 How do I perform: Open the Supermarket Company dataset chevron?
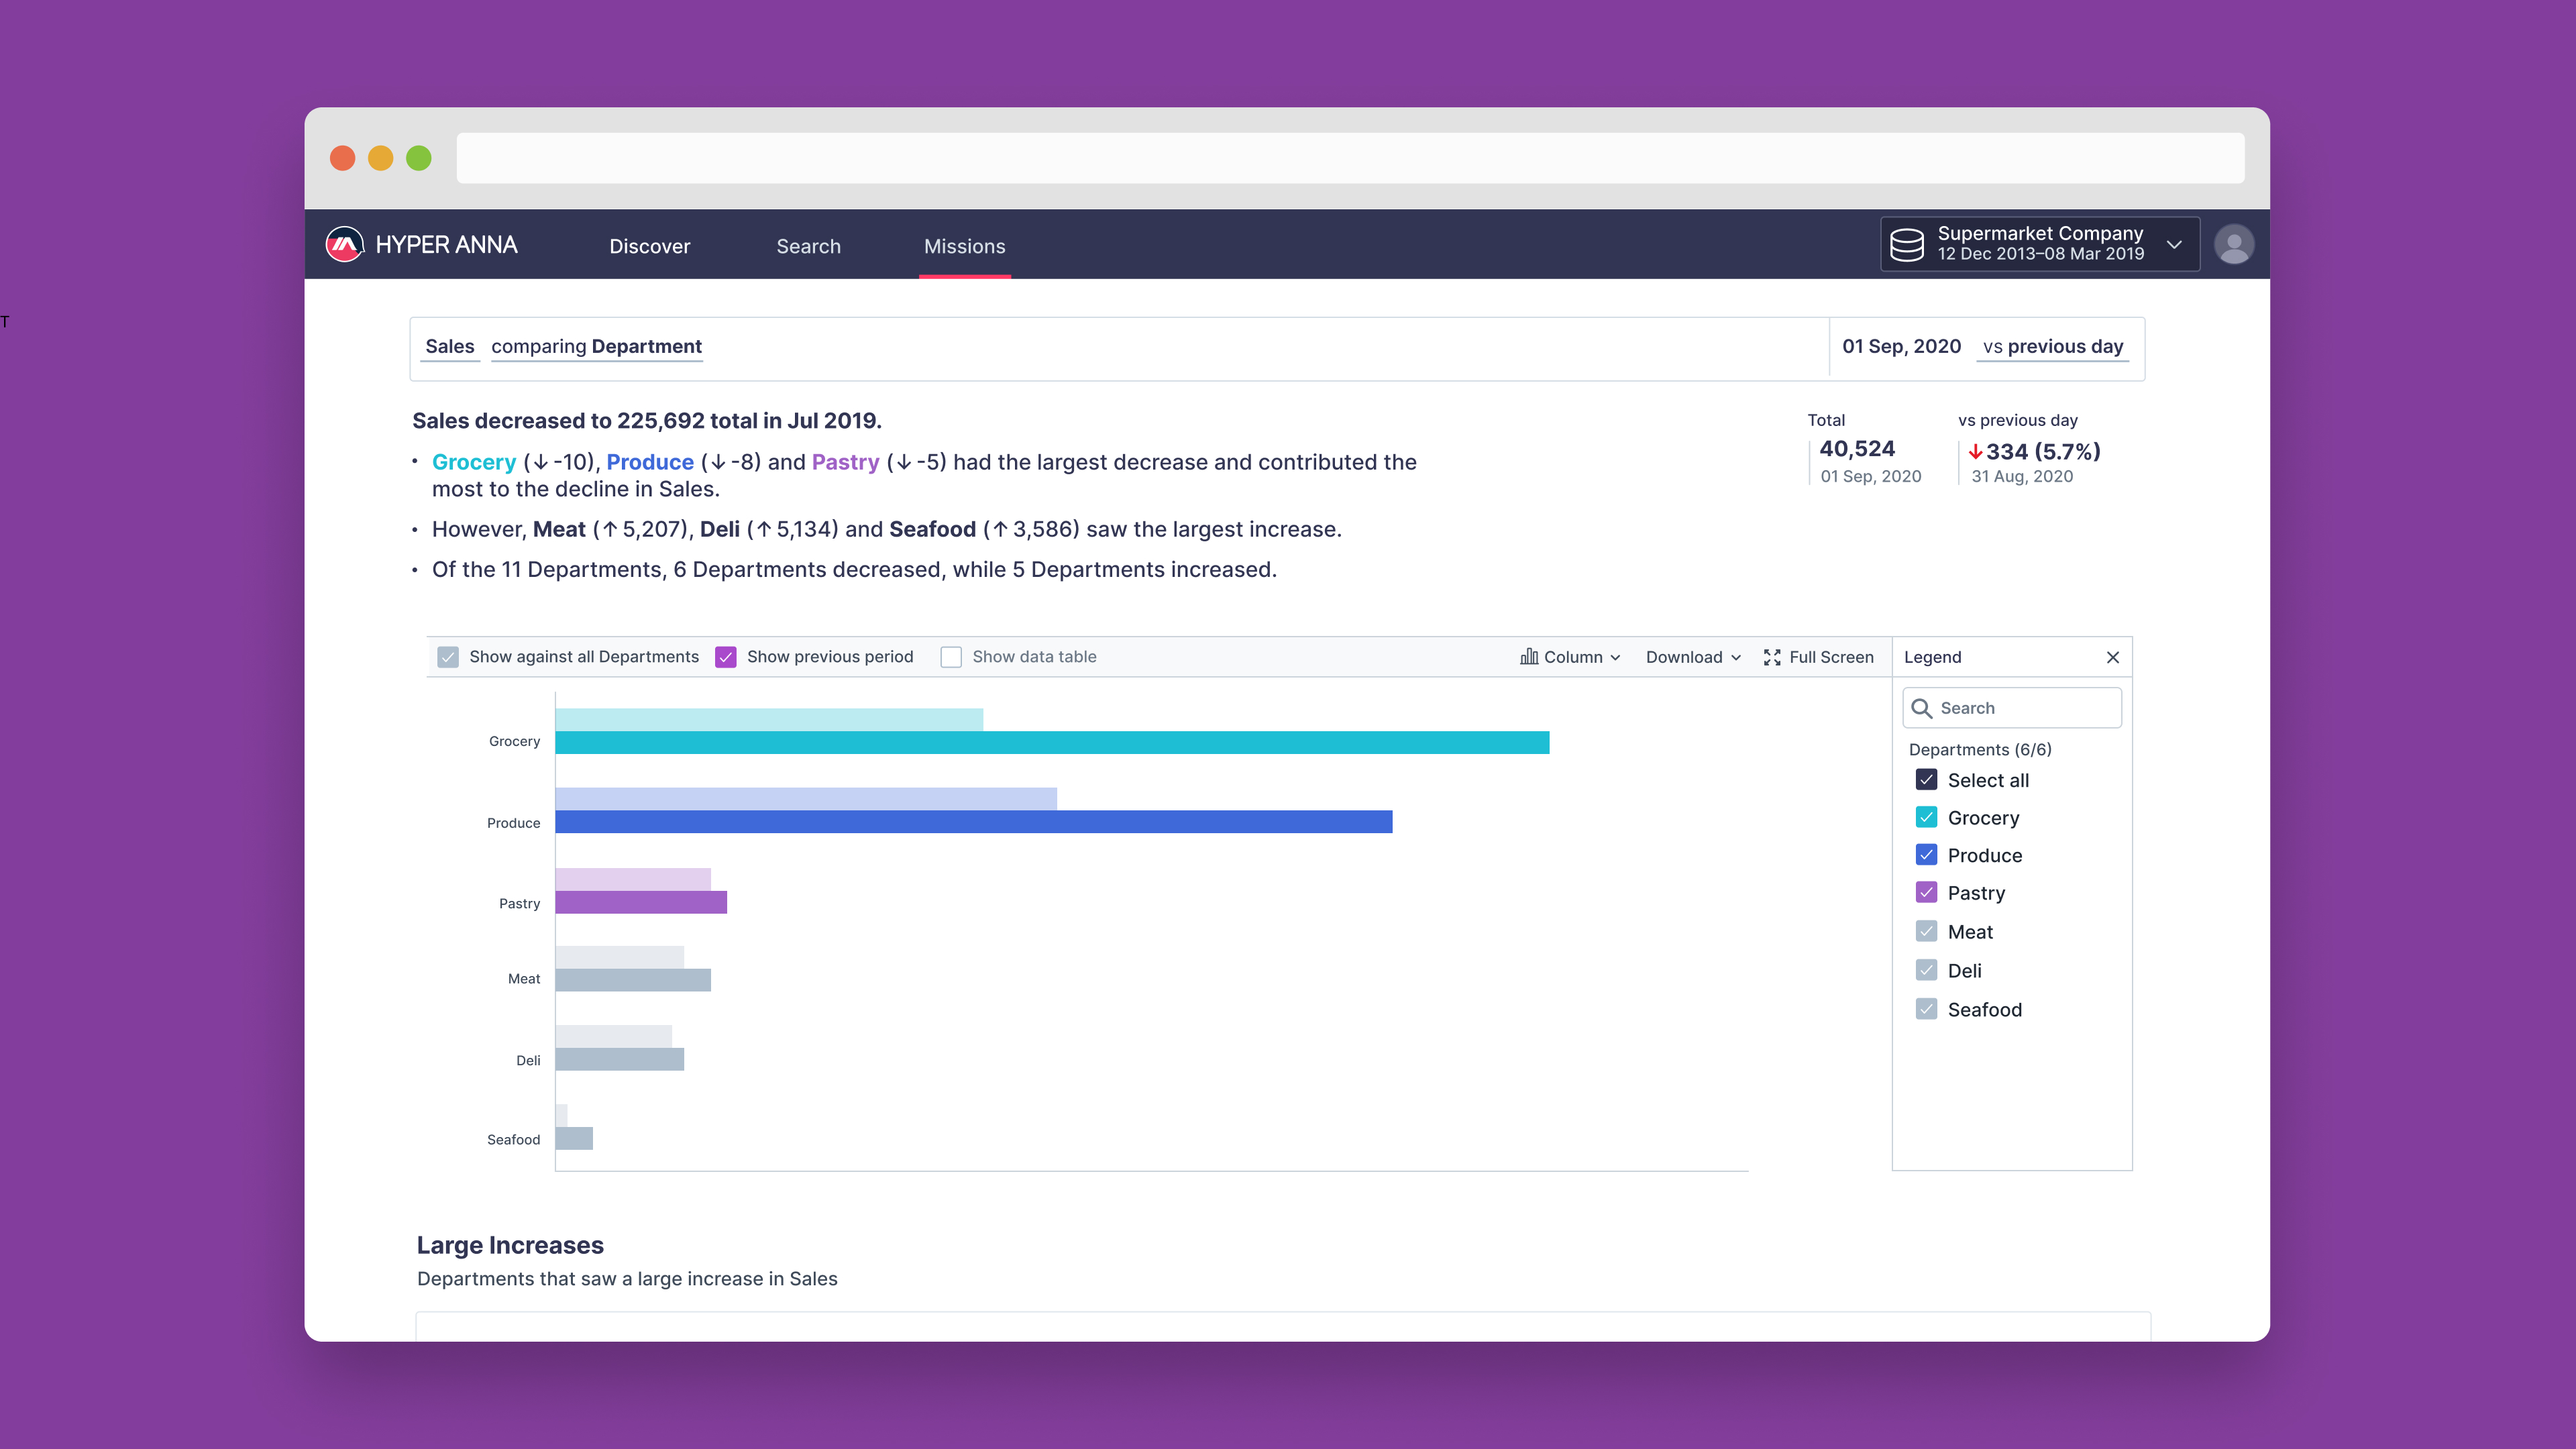point(2174,244)
